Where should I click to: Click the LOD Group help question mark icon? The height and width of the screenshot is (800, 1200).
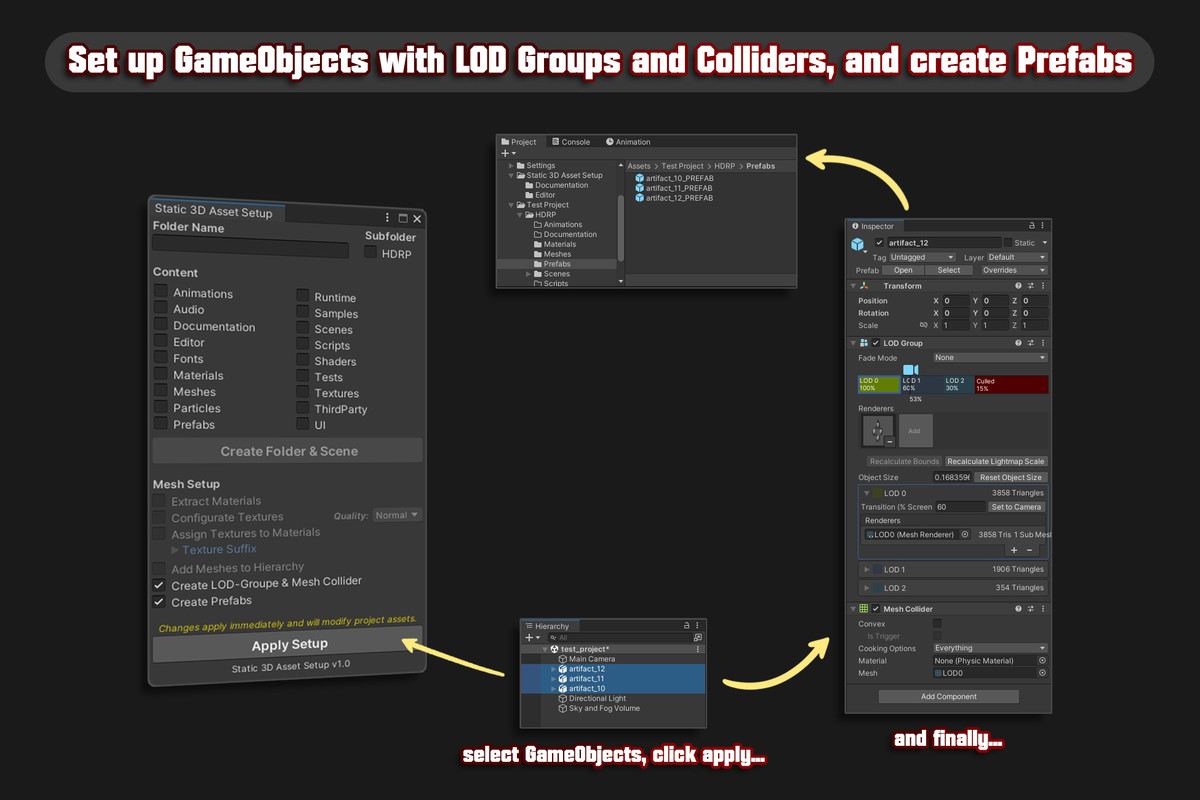[x=1019, y=341]
